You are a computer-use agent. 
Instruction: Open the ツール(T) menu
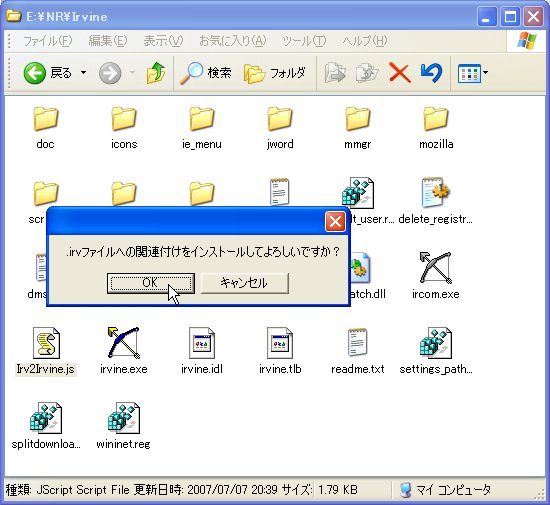pos(304,41)
